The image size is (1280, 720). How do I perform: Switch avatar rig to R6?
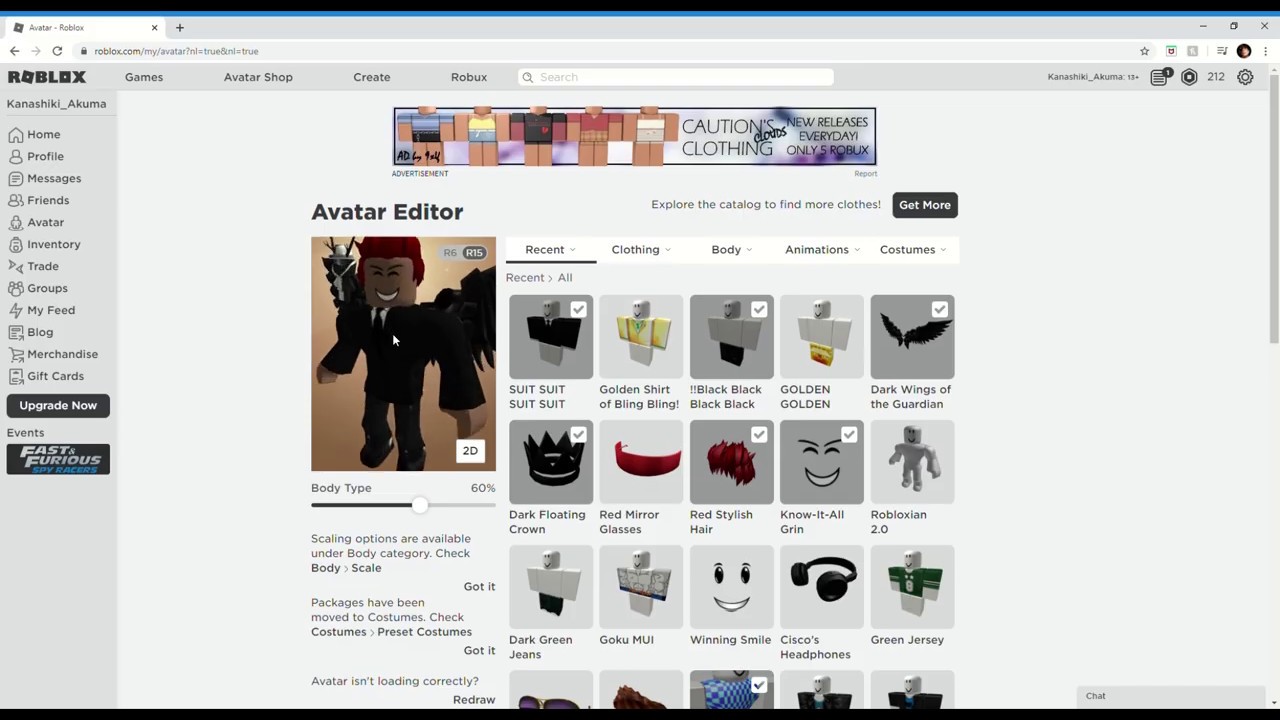click(450, 253)
